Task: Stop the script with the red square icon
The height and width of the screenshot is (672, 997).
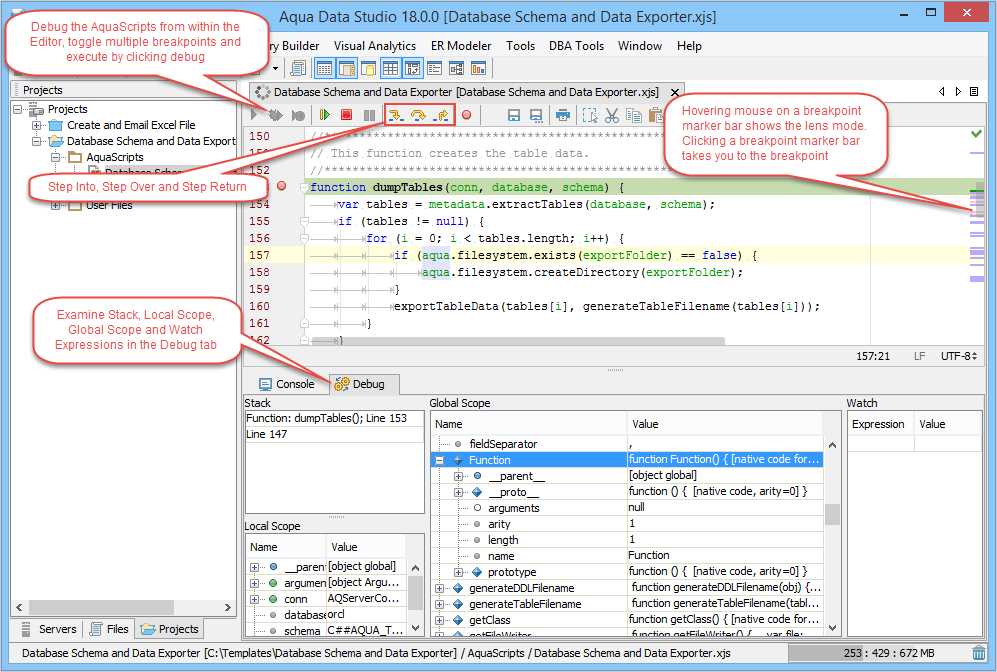Action: 347,115
